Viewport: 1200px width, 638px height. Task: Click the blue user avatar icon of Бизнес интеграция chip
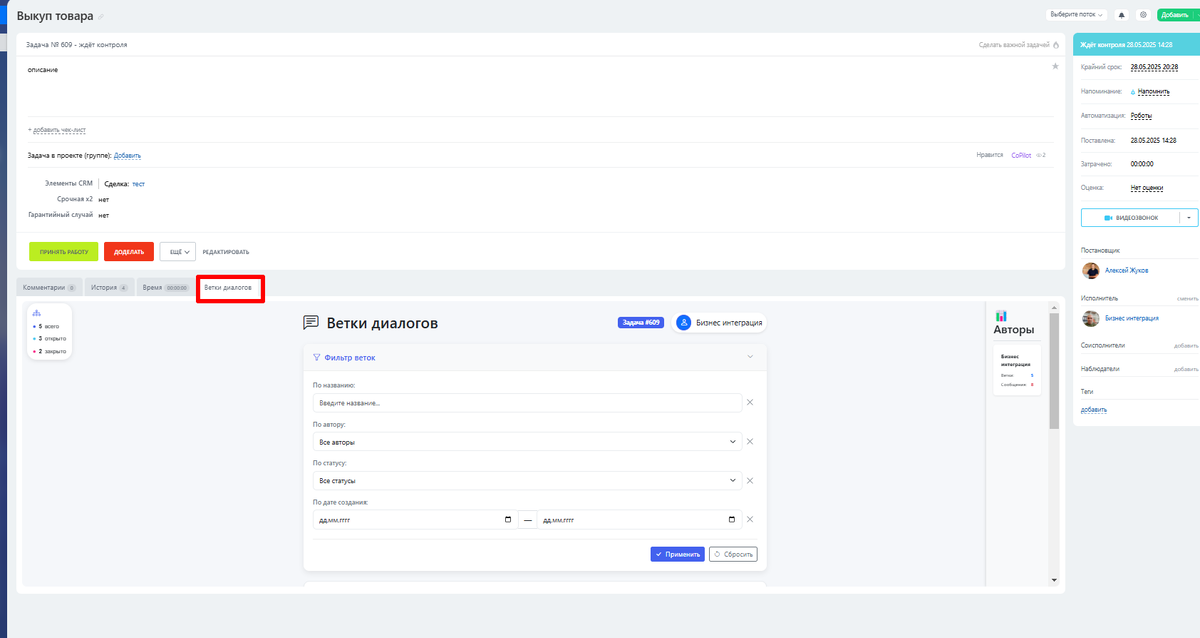point(684,322)
